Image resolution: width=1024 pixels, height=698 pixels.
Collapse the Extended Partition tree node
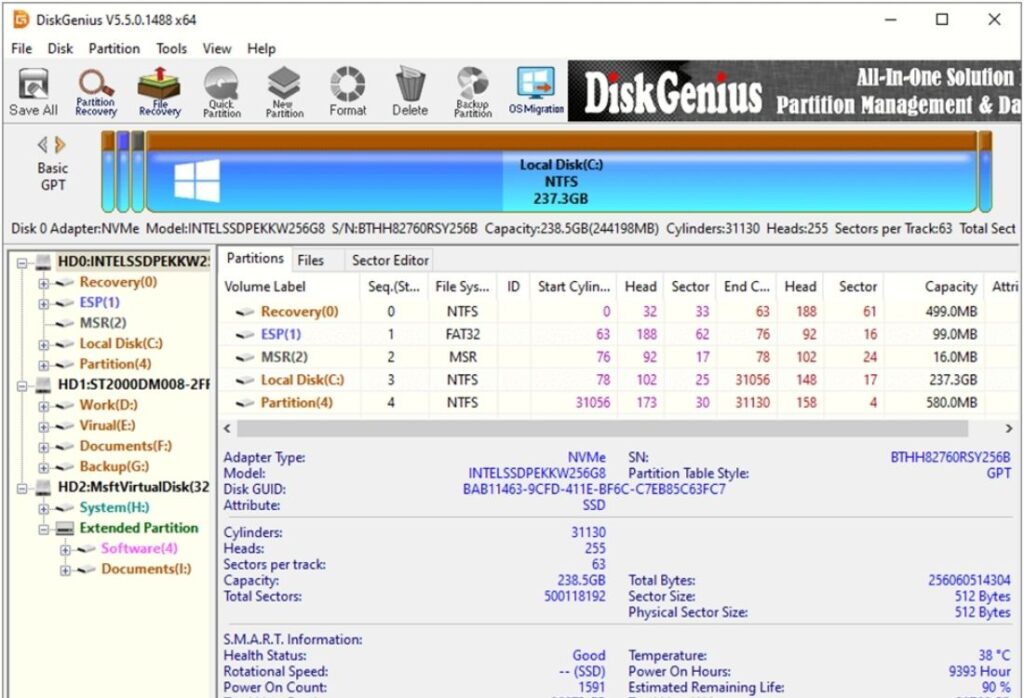click(x=44, y=529)
